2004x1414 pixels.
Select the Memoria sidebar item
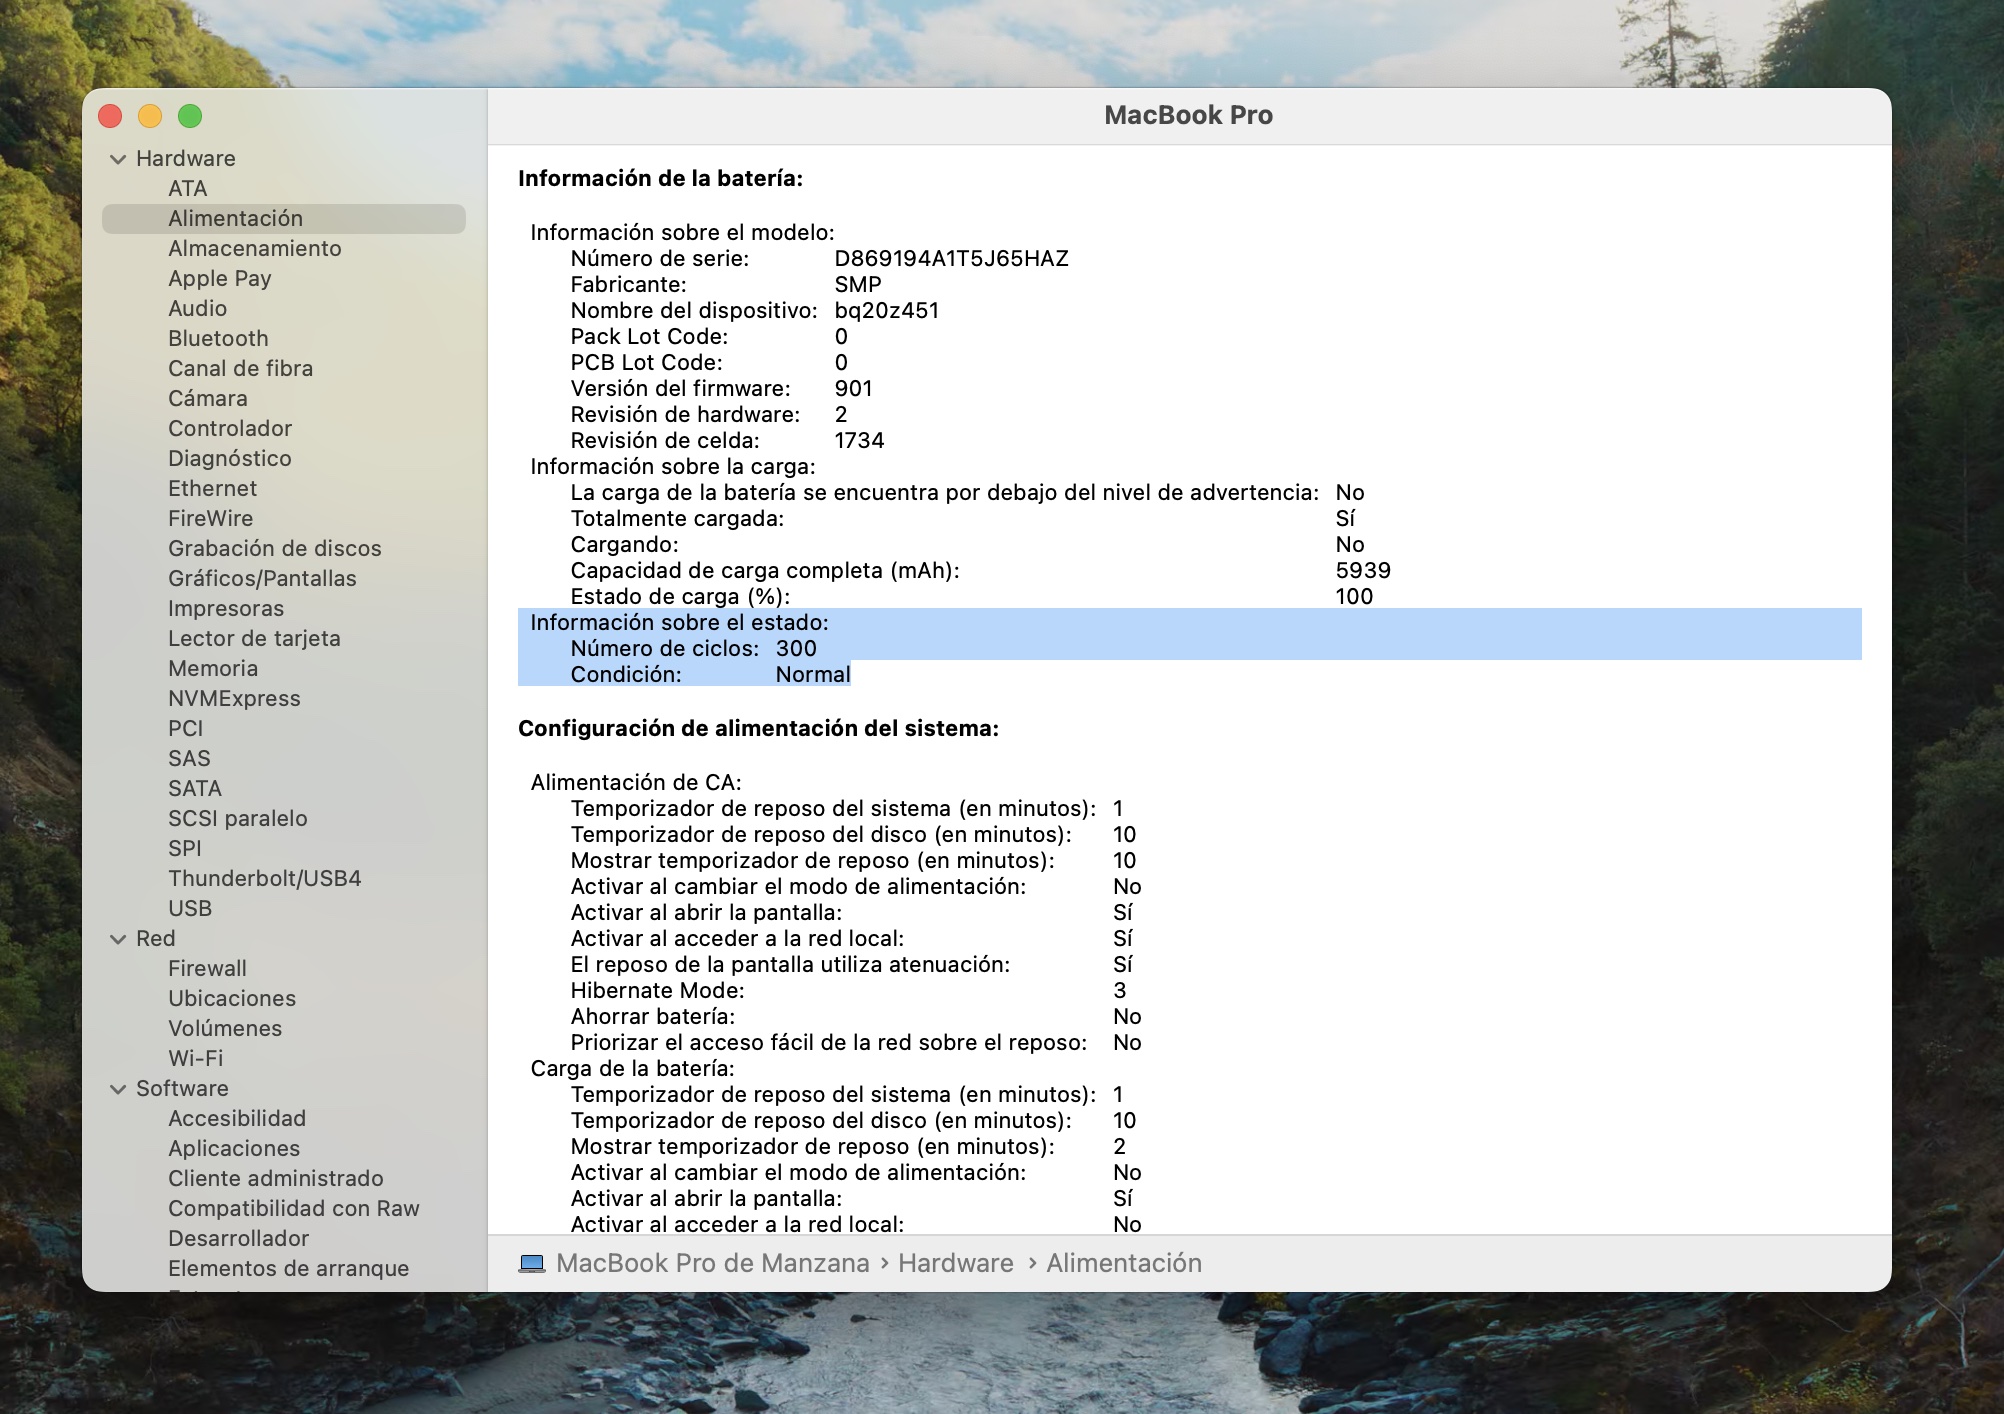(x=213, y=668)
